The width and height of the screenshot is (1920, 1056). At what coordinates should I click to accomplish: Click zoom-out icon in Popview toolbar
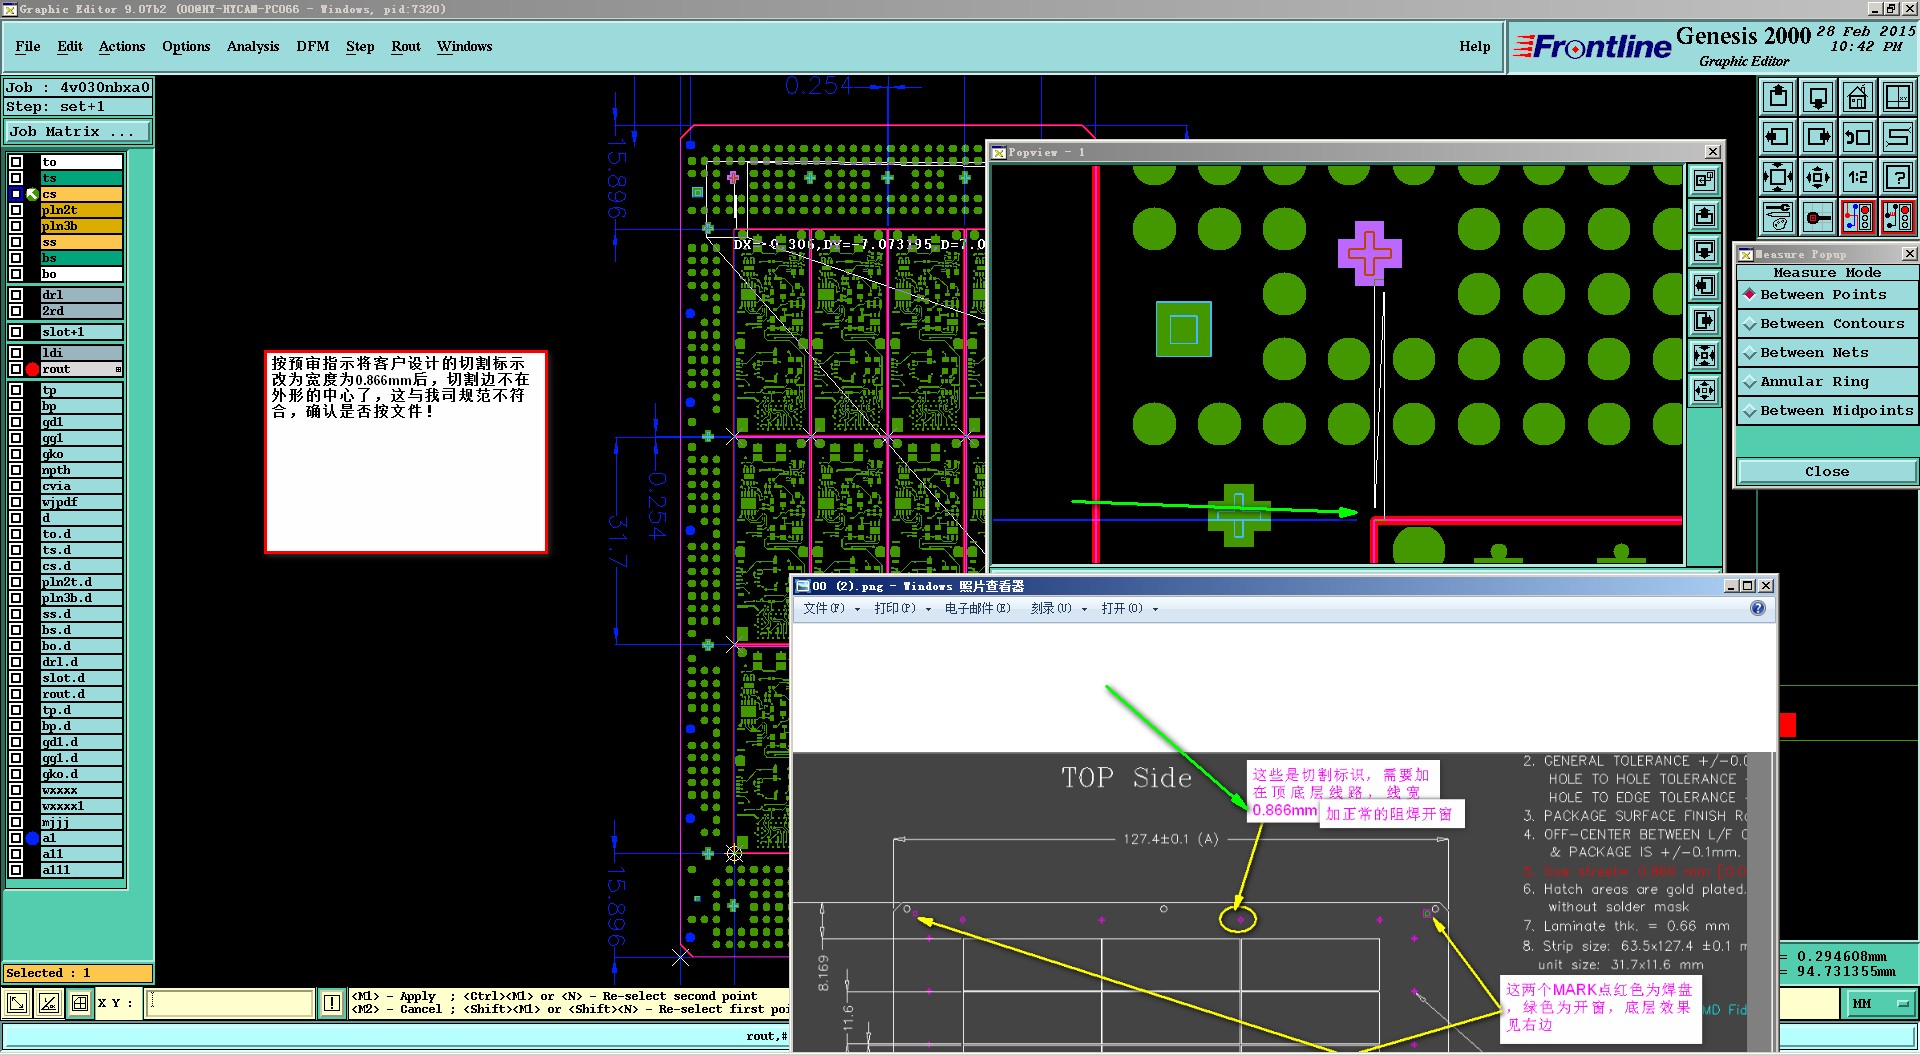[1705, 391]
